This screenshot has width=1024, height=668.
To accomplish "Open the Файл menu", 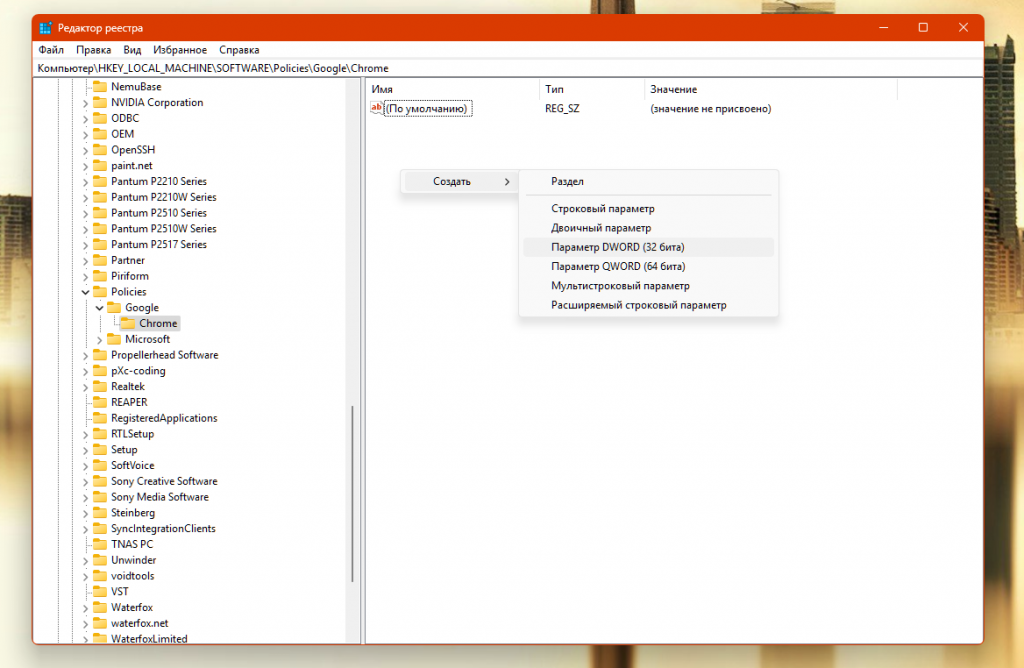I will 51,49.
